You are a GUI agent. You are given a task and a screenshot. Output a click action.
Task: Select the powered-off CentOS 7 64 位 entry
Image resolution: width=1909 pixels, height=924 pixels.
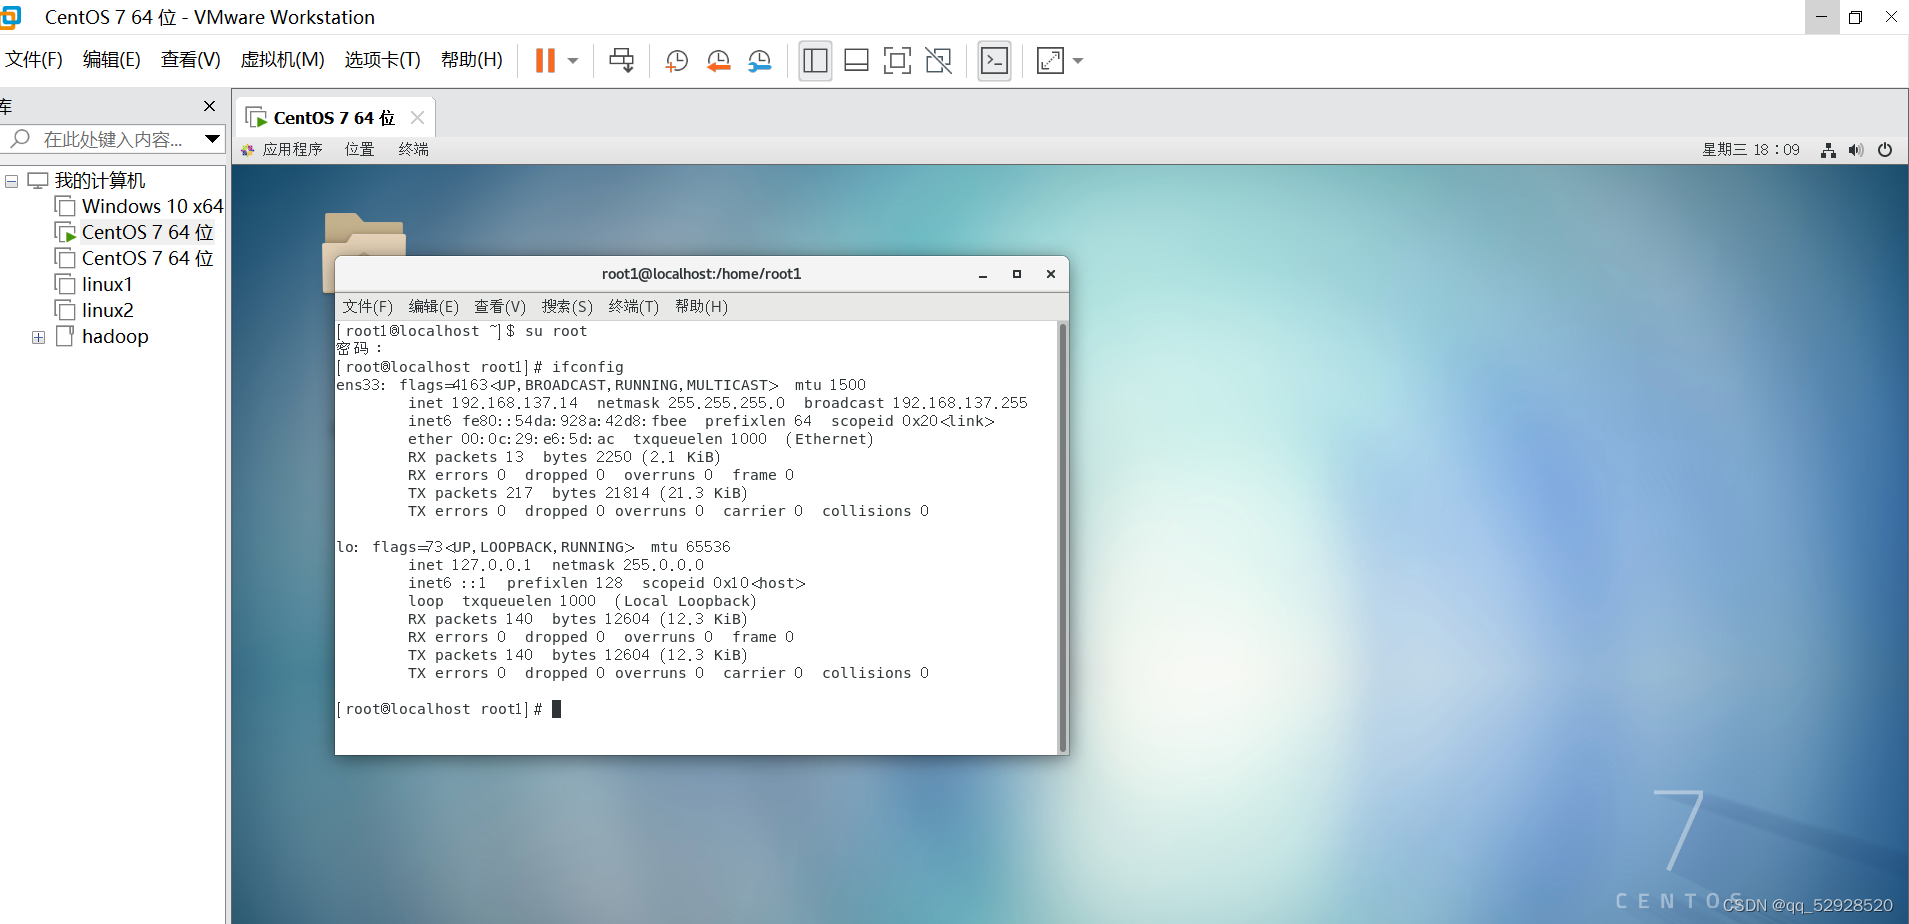pyautogui.click(x=147, y=259)
